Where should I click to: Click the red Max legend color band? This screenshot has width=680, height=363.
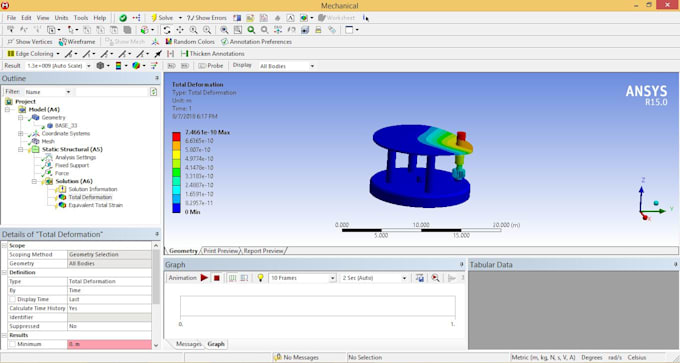point(177,137)
